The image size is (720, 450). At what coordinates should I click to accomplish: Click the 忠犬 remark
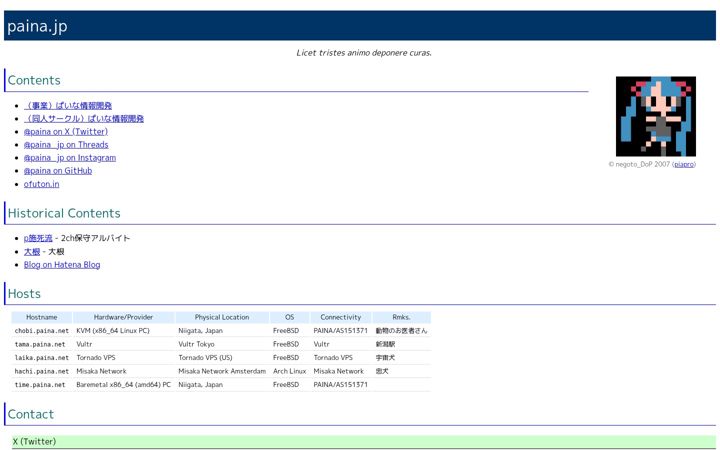click(382, 371)
